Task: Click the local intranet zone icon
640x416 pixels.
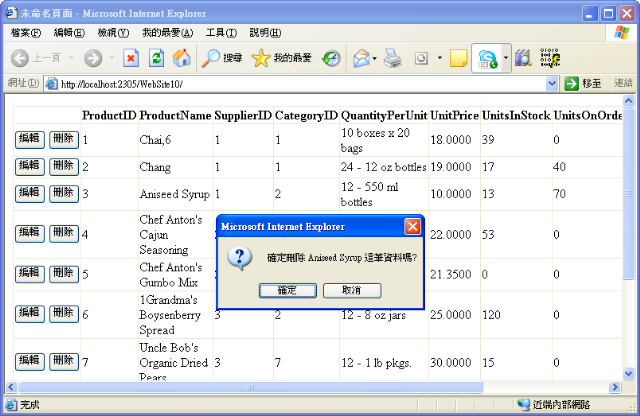Action: point(523,405)
